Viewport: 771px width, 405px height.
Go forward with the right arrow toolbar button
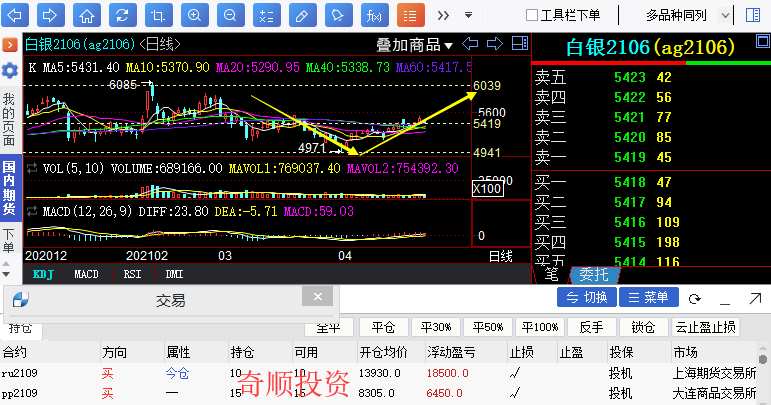coord(51,15)
